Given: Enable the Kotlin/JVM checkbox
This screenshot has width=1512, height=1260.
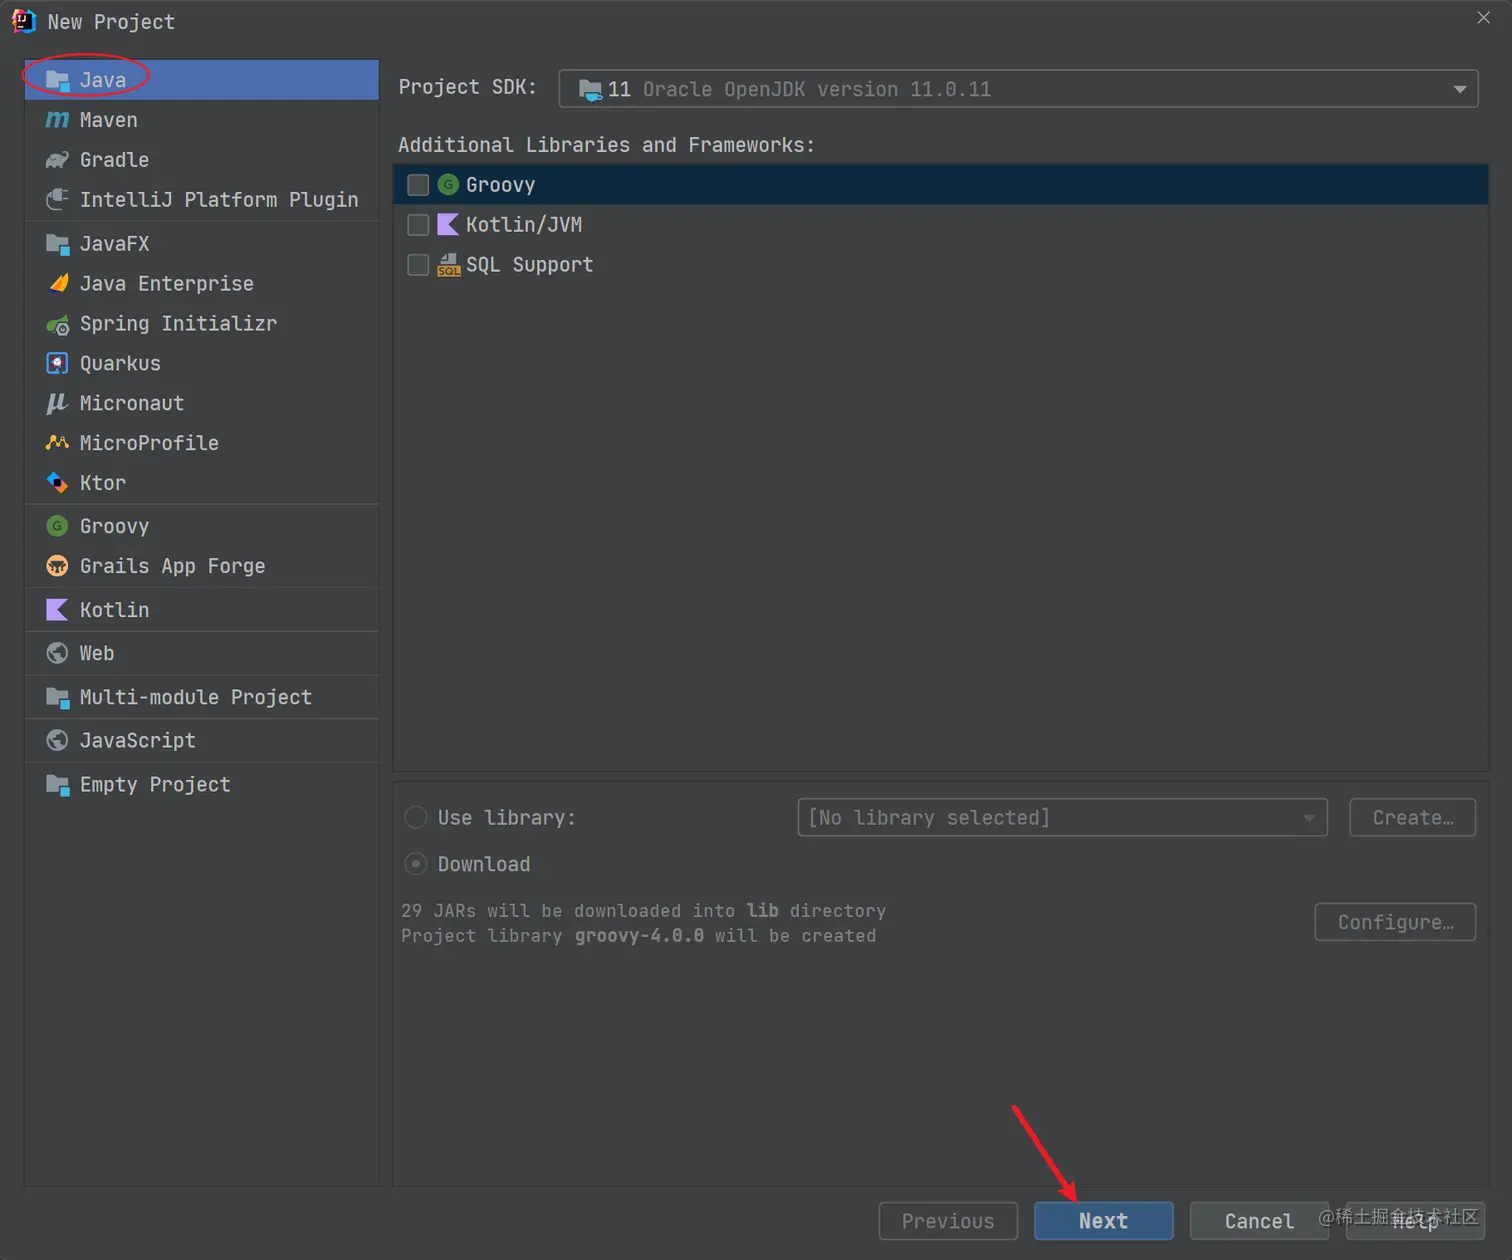Looking at the screenshot, I should click(x=418, y=225).
